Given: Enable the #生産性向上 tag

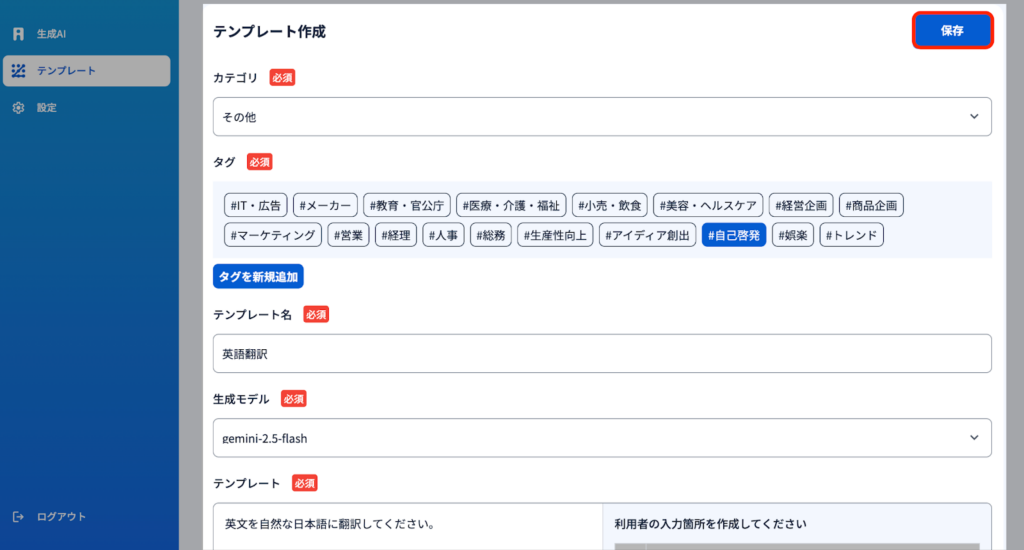Looking at the screenshot, I should pos(555,236).
